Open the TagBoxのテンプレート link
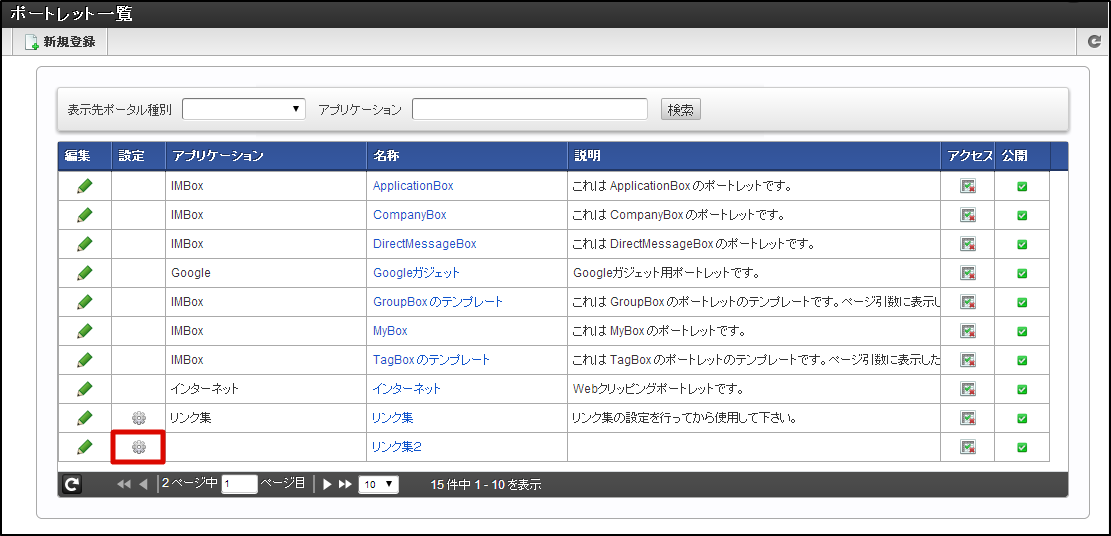 pyautogui.click(x=432, y=360)
